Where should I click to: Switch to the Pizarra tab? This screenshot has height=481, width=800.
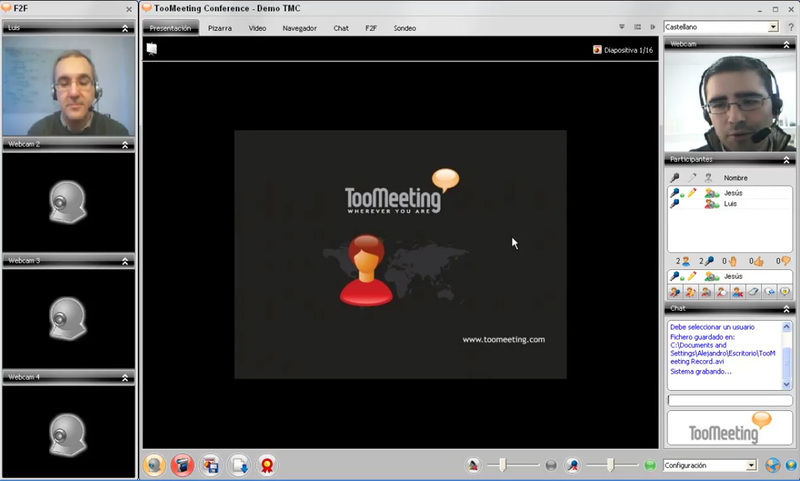coord(220,28)
